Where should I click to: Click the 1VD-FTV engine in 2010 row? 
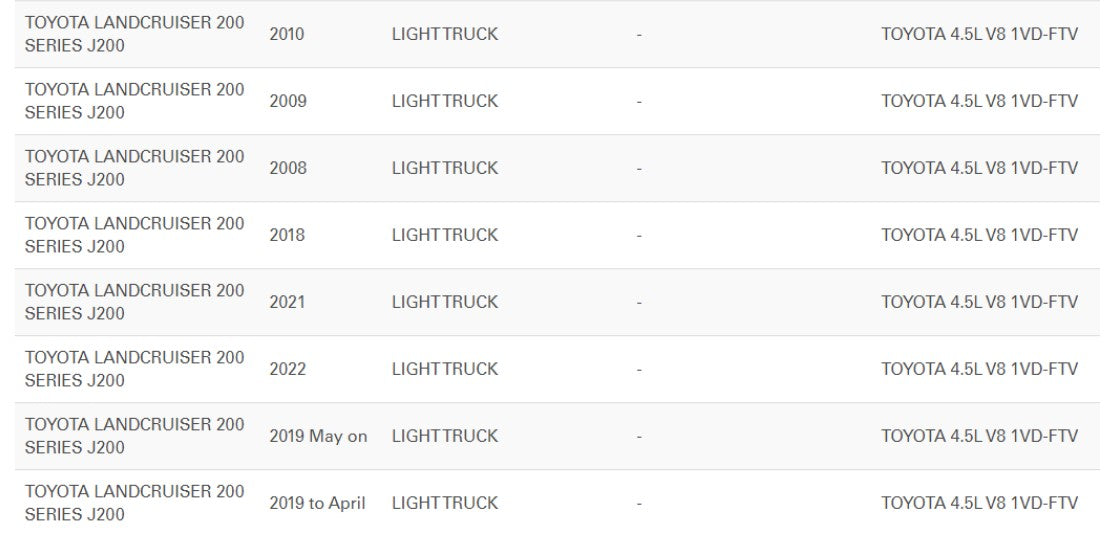tap(979, 34)
